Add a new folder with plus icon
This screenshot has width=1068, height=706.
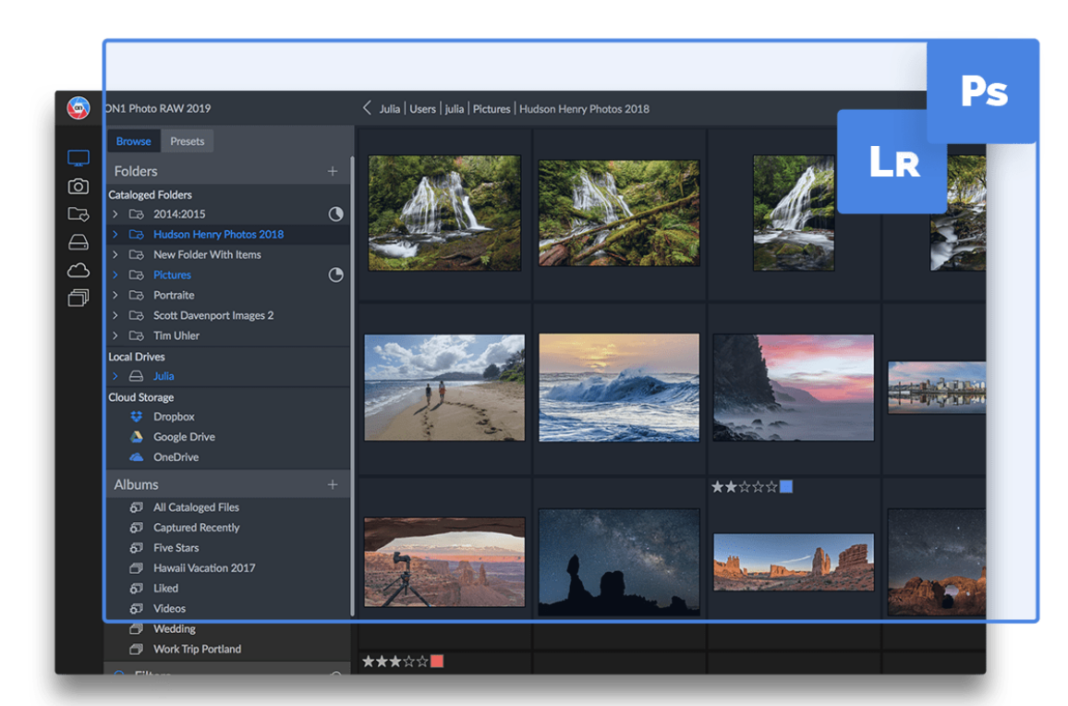(333, 171)
